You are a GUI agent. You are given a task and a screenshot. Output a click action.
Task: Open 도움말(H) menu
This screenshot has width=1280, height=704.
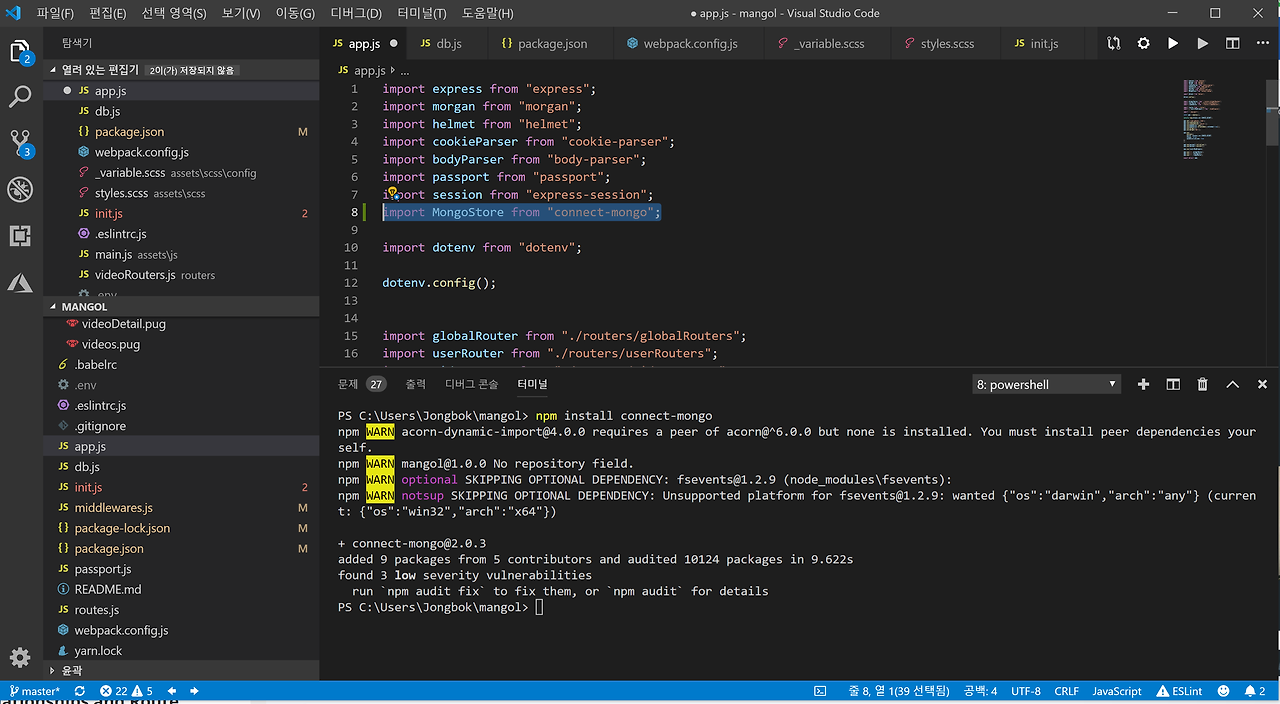pos(488,14)
